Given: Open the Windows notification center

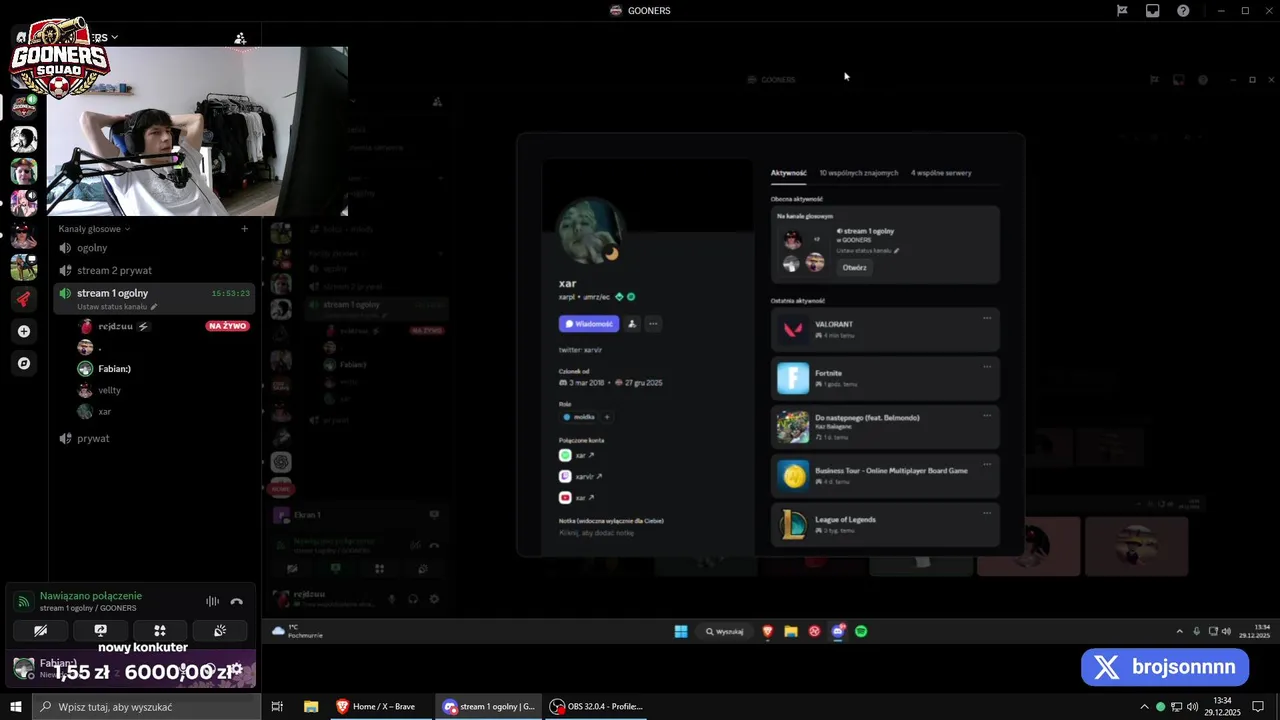Looking at the screenshot, I should pos(1259,707).
